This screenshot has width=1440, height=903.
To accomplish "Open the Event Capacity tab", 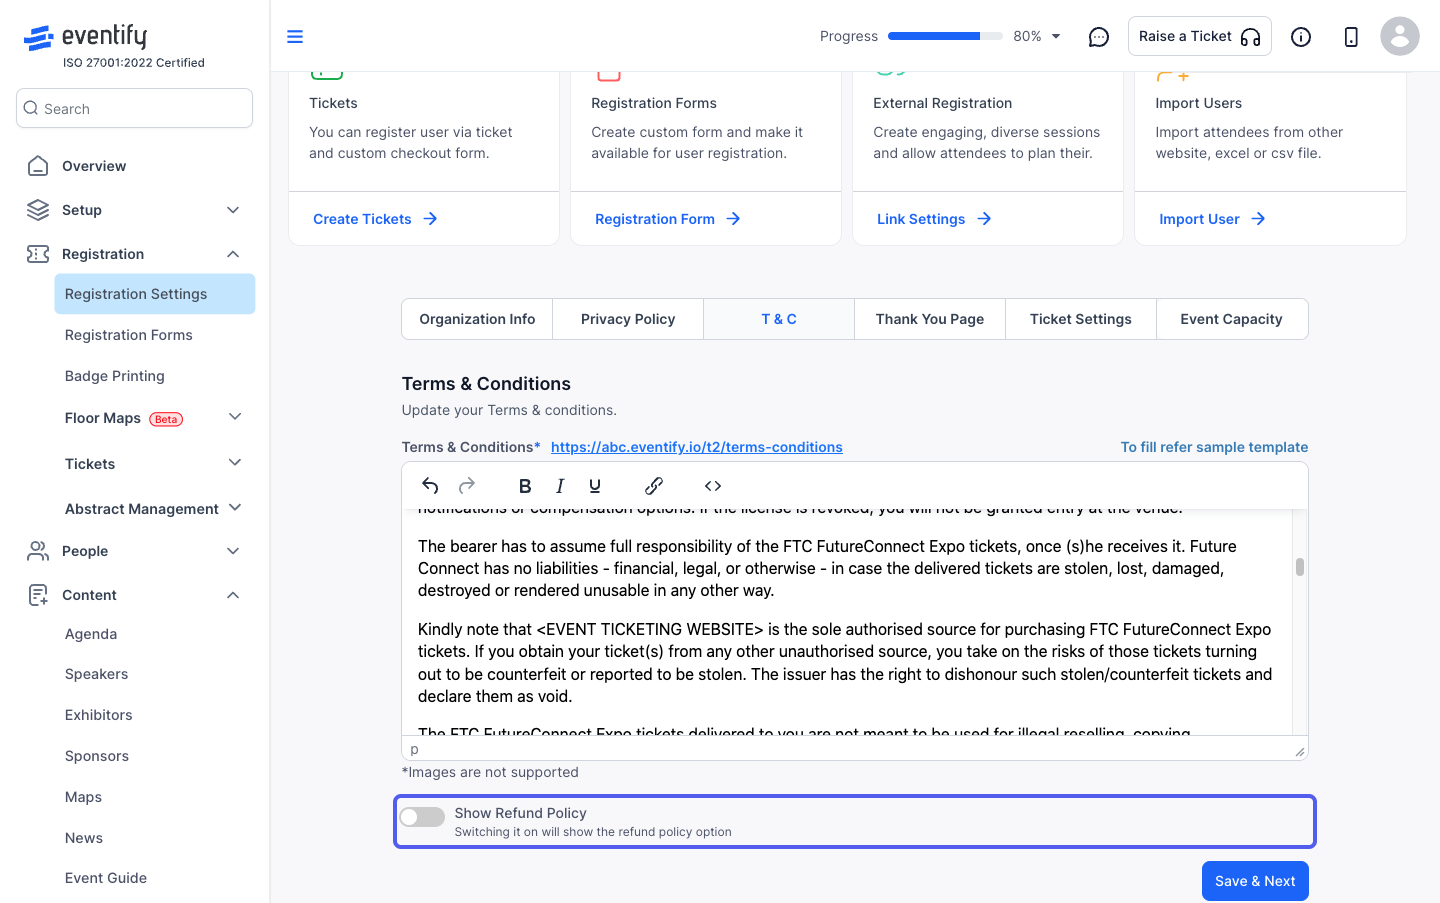I will (x=1232, y=319).
